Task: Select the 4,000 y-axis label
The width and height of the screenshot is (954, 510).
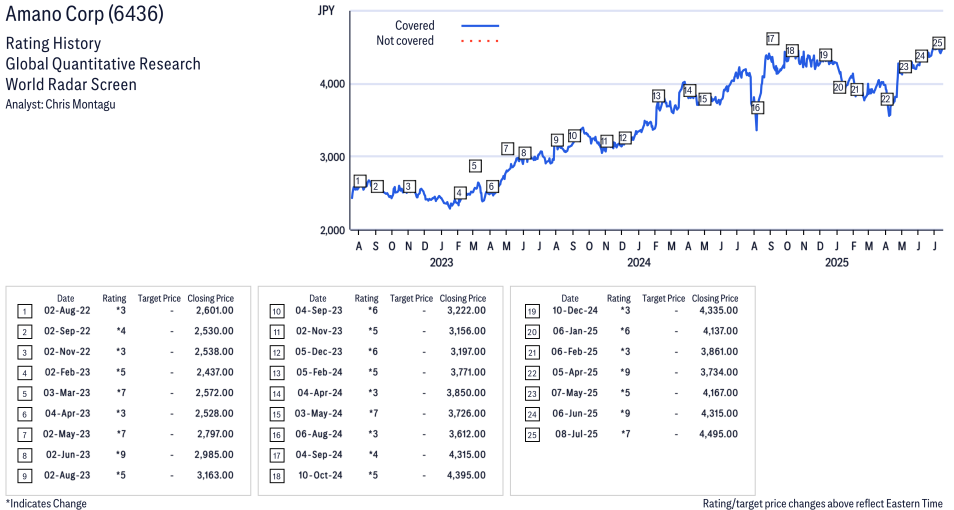Action: coord(333,84)
